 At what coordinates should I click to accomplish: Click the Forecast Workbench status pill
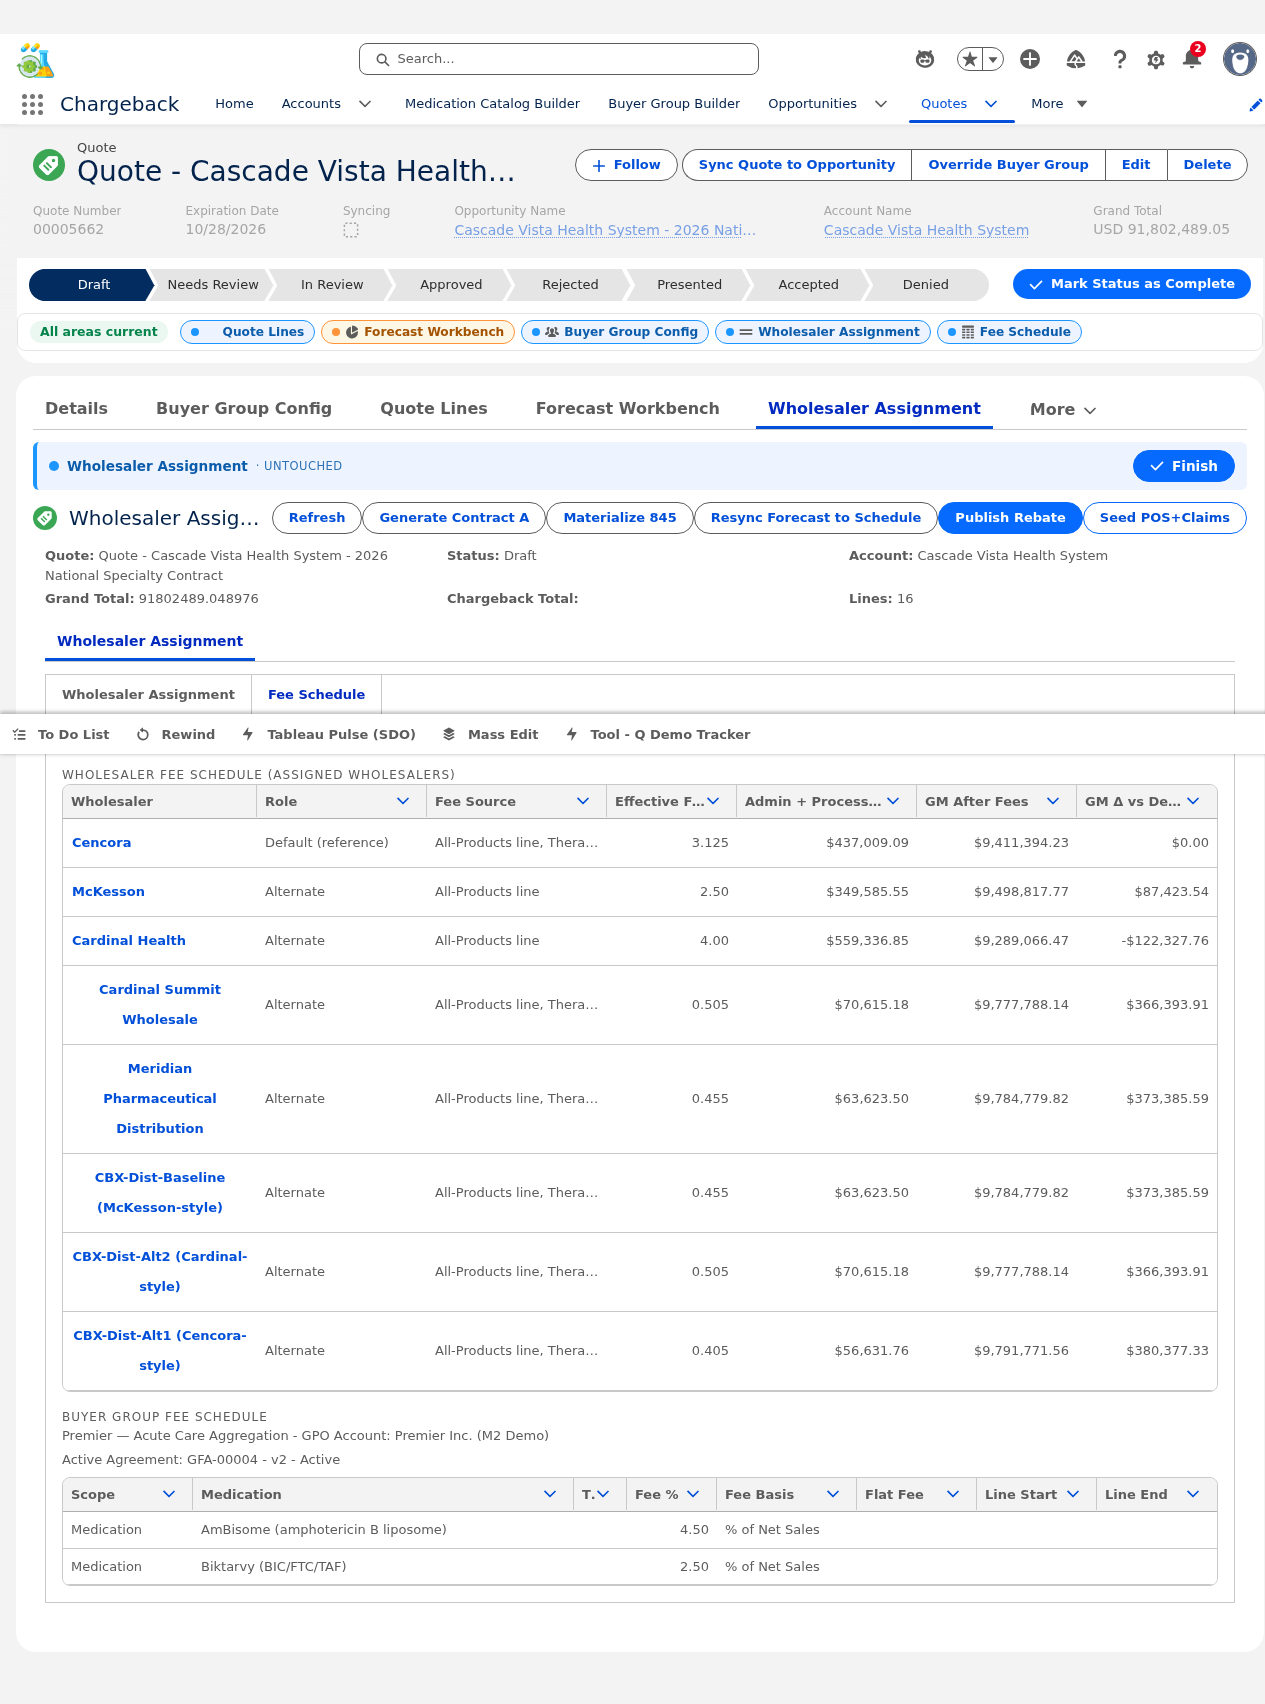[x=418, y=332]
